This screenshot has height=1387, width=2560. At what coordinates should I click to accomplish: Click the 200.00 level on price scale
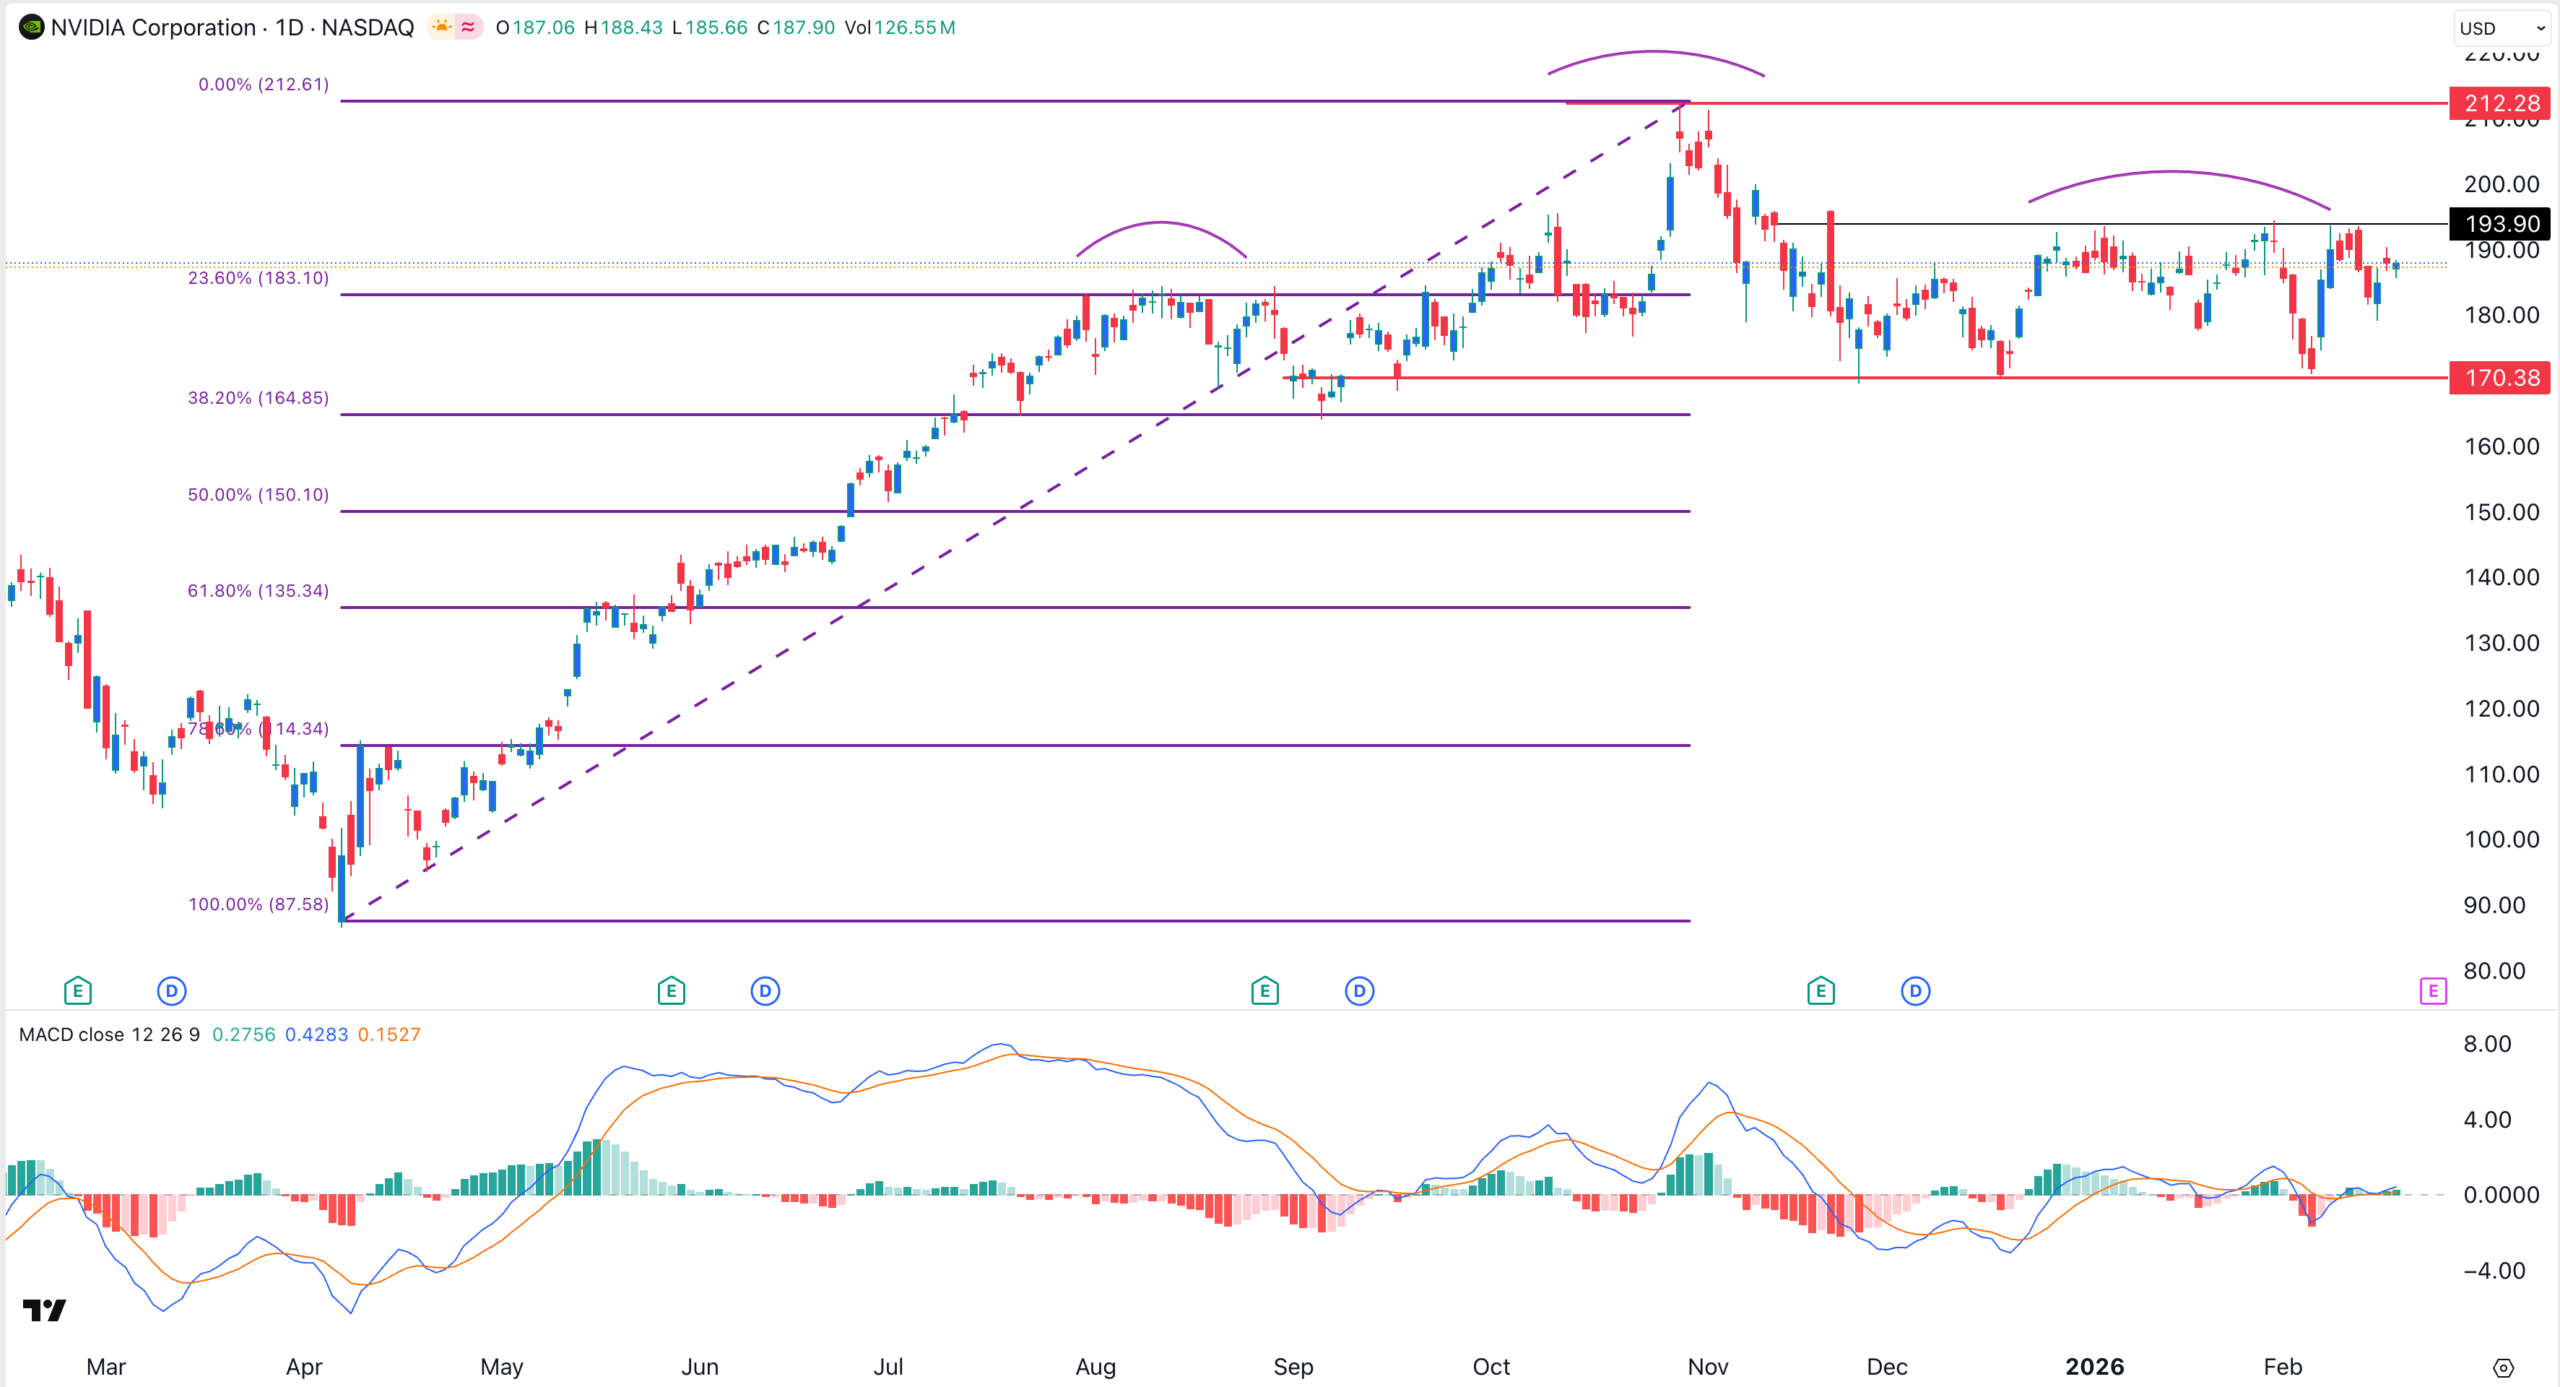(2502, 184)
